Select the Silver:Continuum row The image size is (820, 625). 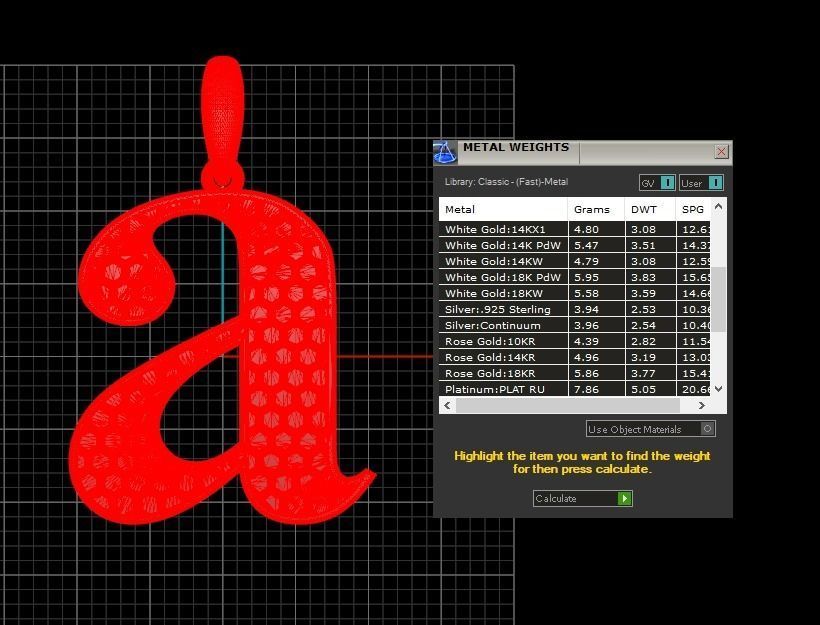[x=575, y=325]
